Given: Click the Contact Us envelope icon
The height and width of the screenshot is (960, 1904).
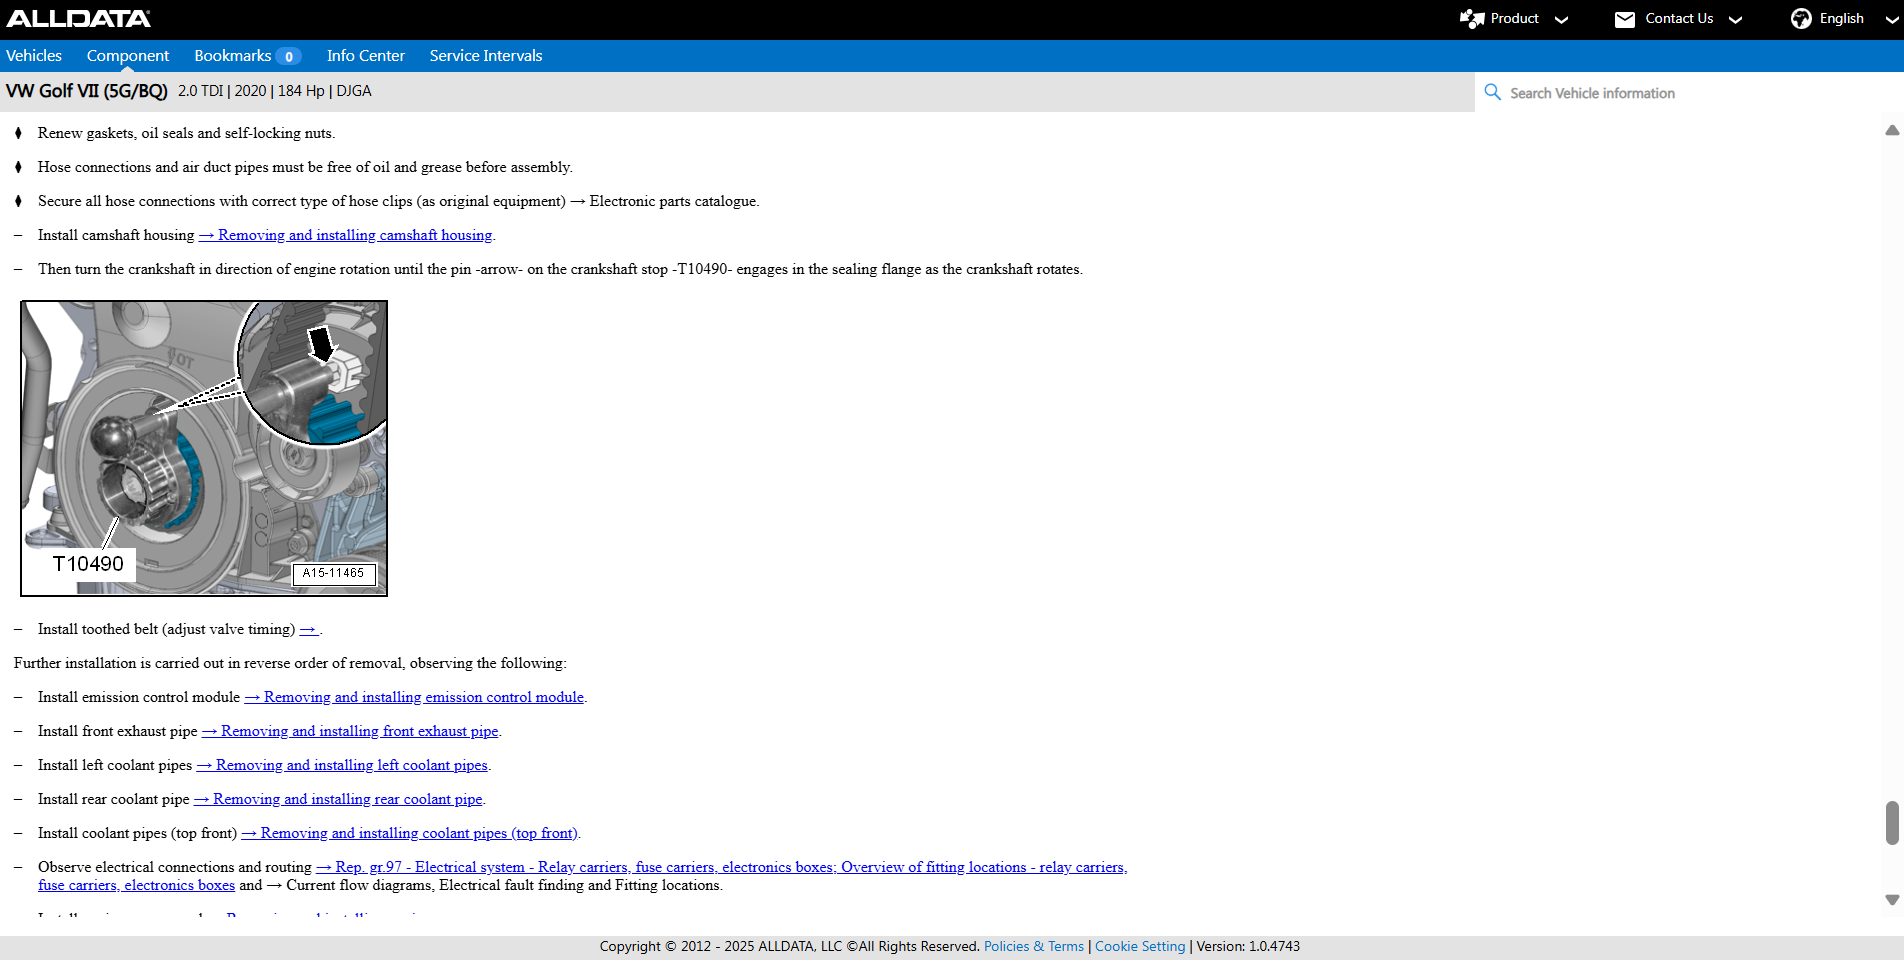Looking at the screenshot, I should pyautogui.click(x=1624, y=19).
